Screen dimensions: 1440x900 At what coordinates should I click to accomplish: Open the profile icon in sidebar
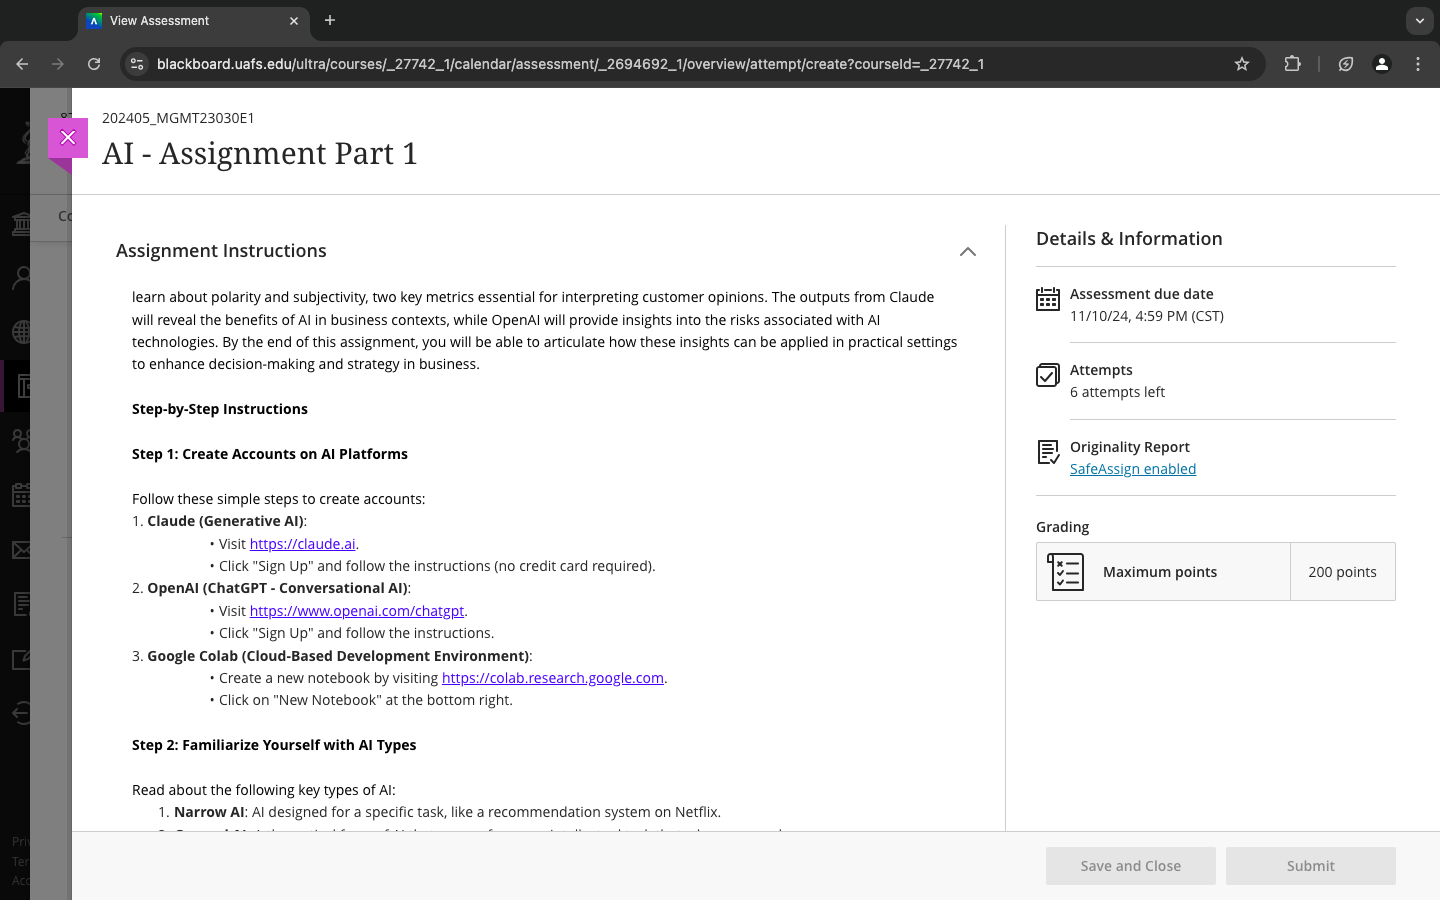22,277
